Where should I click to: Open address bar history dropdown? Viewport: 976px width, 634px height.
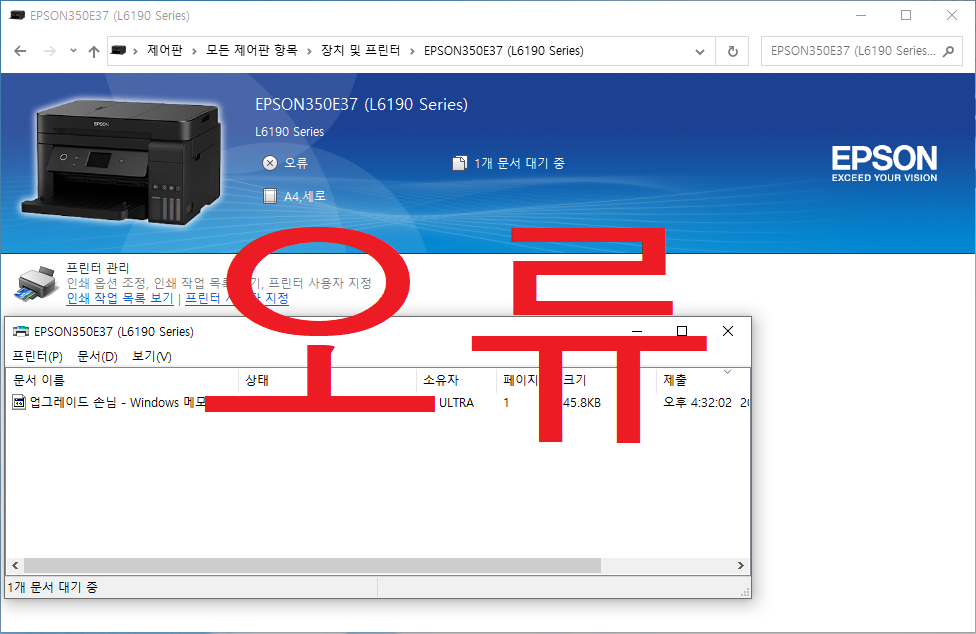click(700, 52)
